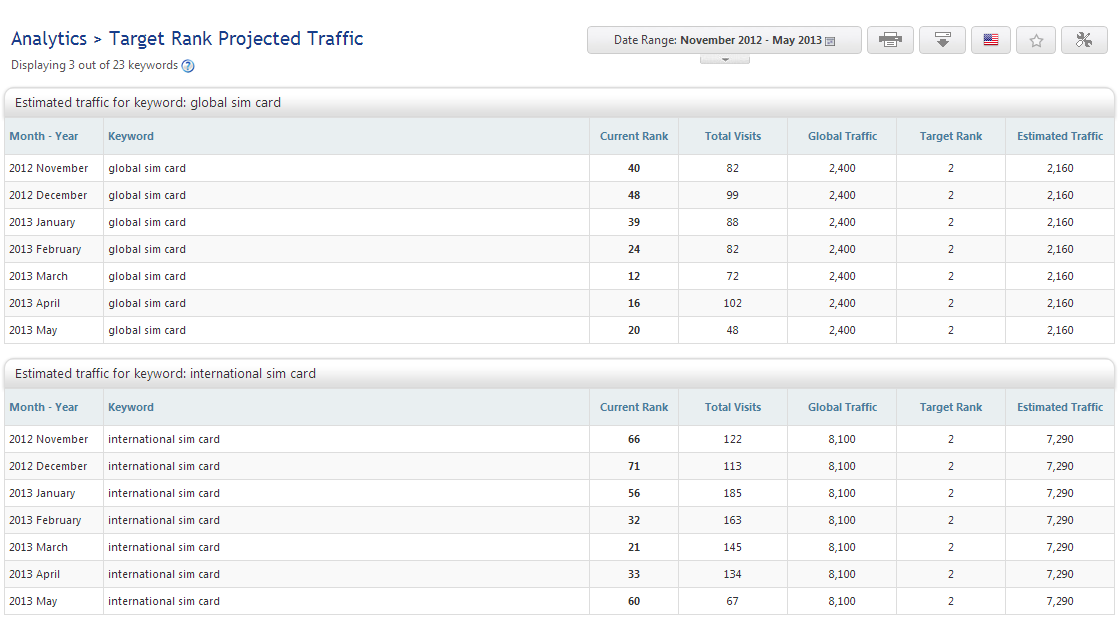Open the Date Range selector button
This screenshot has height=619, width=1120.
tap(723, 40)
